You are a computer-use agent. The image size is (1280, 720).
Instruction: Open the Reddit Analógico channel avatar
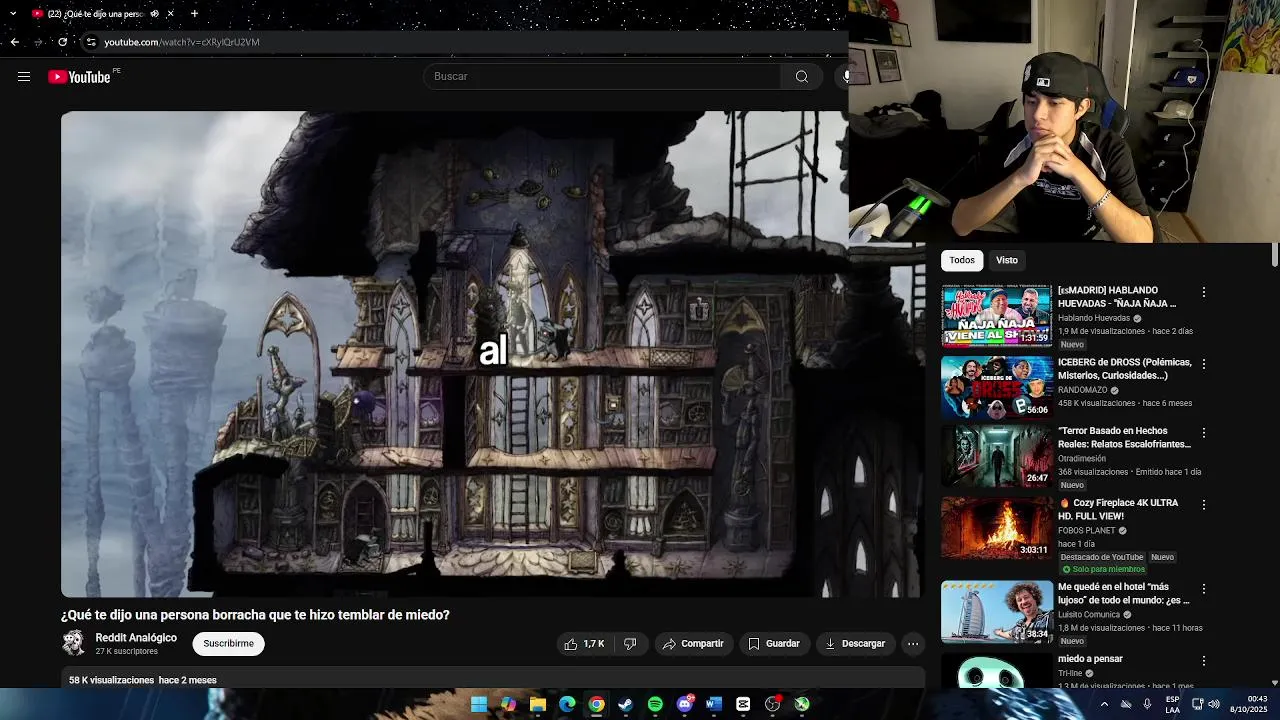73,643
